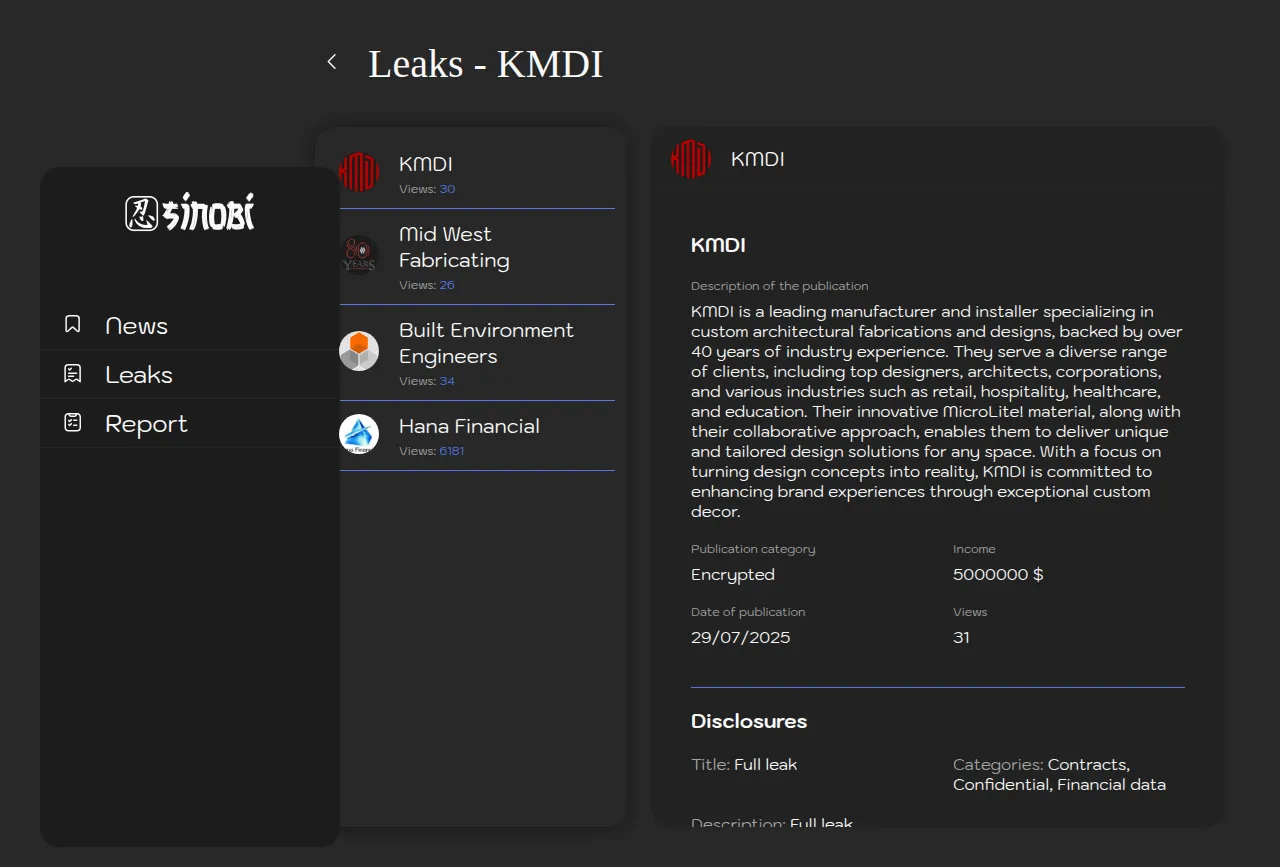Open the Leaks menu item
Screen dimensions: 1280x867
pos(139,375)
